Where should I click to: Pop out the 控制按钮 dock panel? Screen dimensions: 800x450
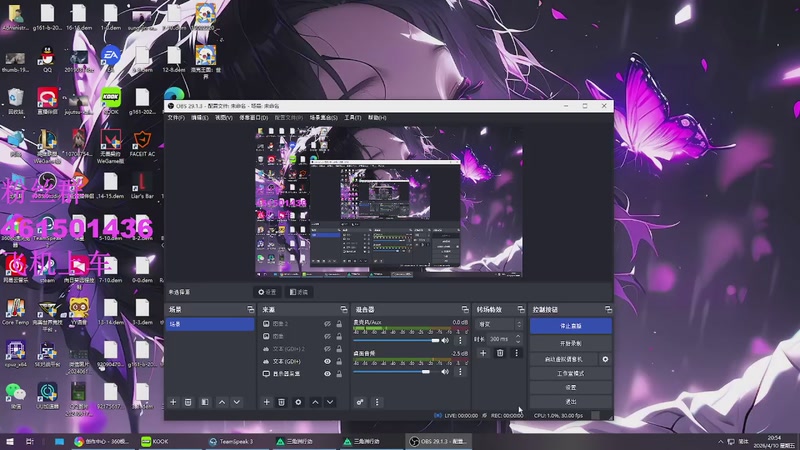608,309
